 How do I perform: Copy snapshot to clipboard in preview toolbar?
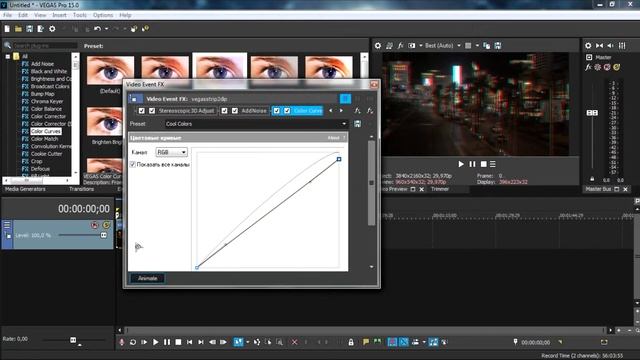[x=487, y=46]
